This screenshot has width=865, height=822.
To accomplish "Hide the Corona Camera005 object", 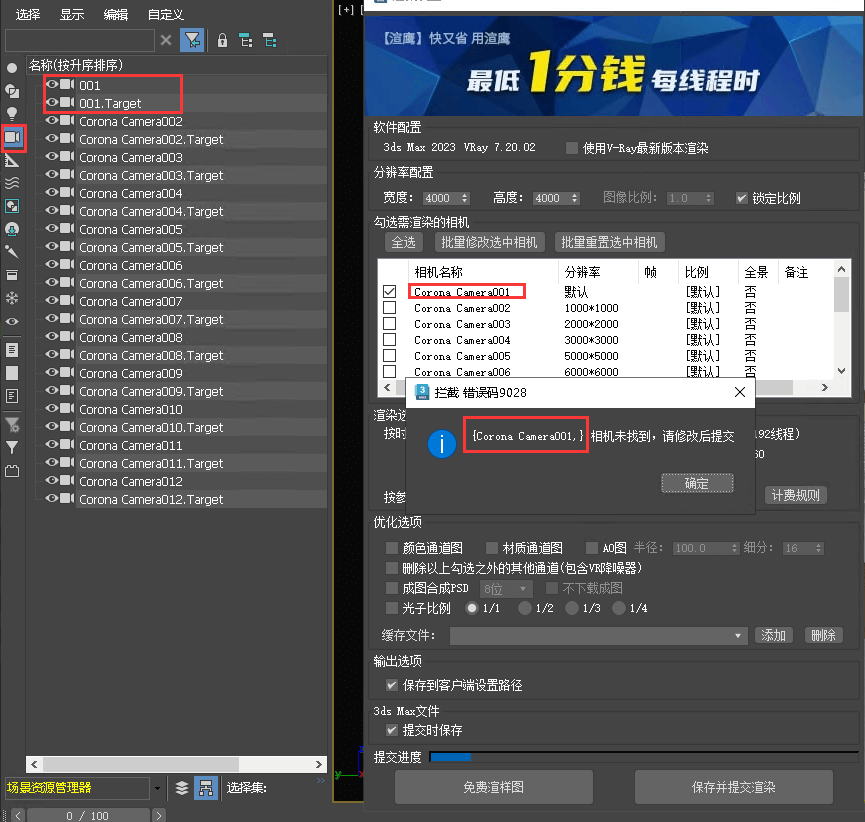I will coord(52,230).
